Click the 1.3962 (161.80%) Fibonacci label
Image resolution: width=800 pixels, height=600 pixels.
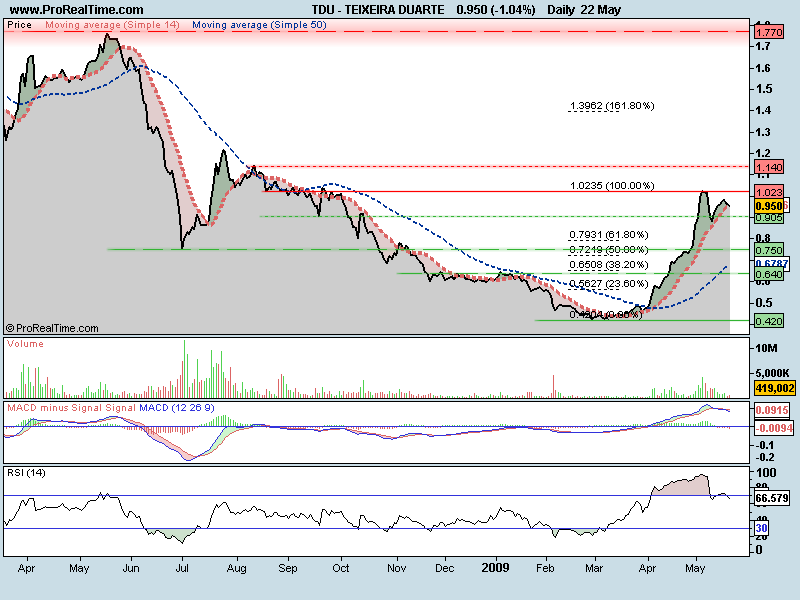pyautogui.click(x=612, y=106)
